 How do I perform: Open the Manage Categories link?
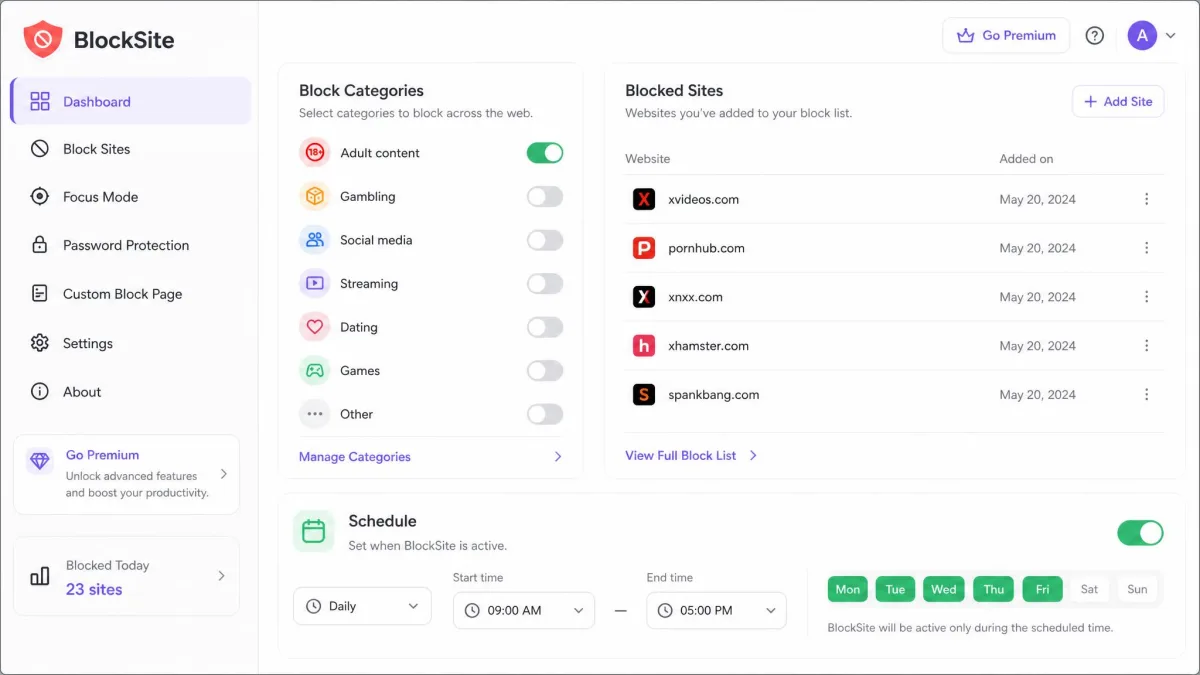(x=354, y=456)
